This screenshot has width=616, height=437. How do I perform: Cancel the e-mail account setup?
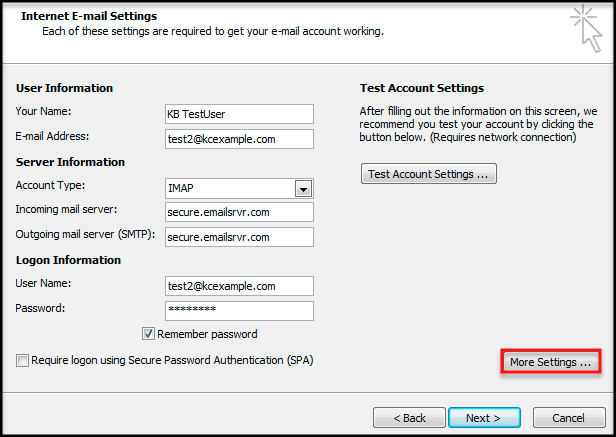(x=569, y=417)
